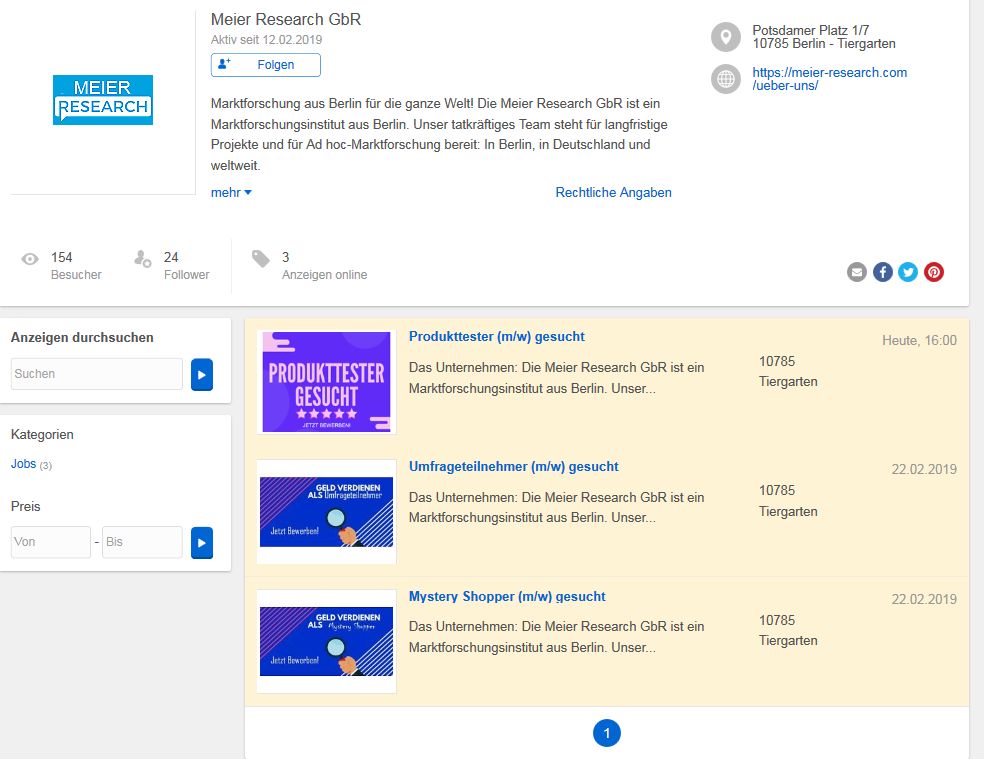Click the globe website icon
Viewport: 984px width, 759px height.
[726, 79]
